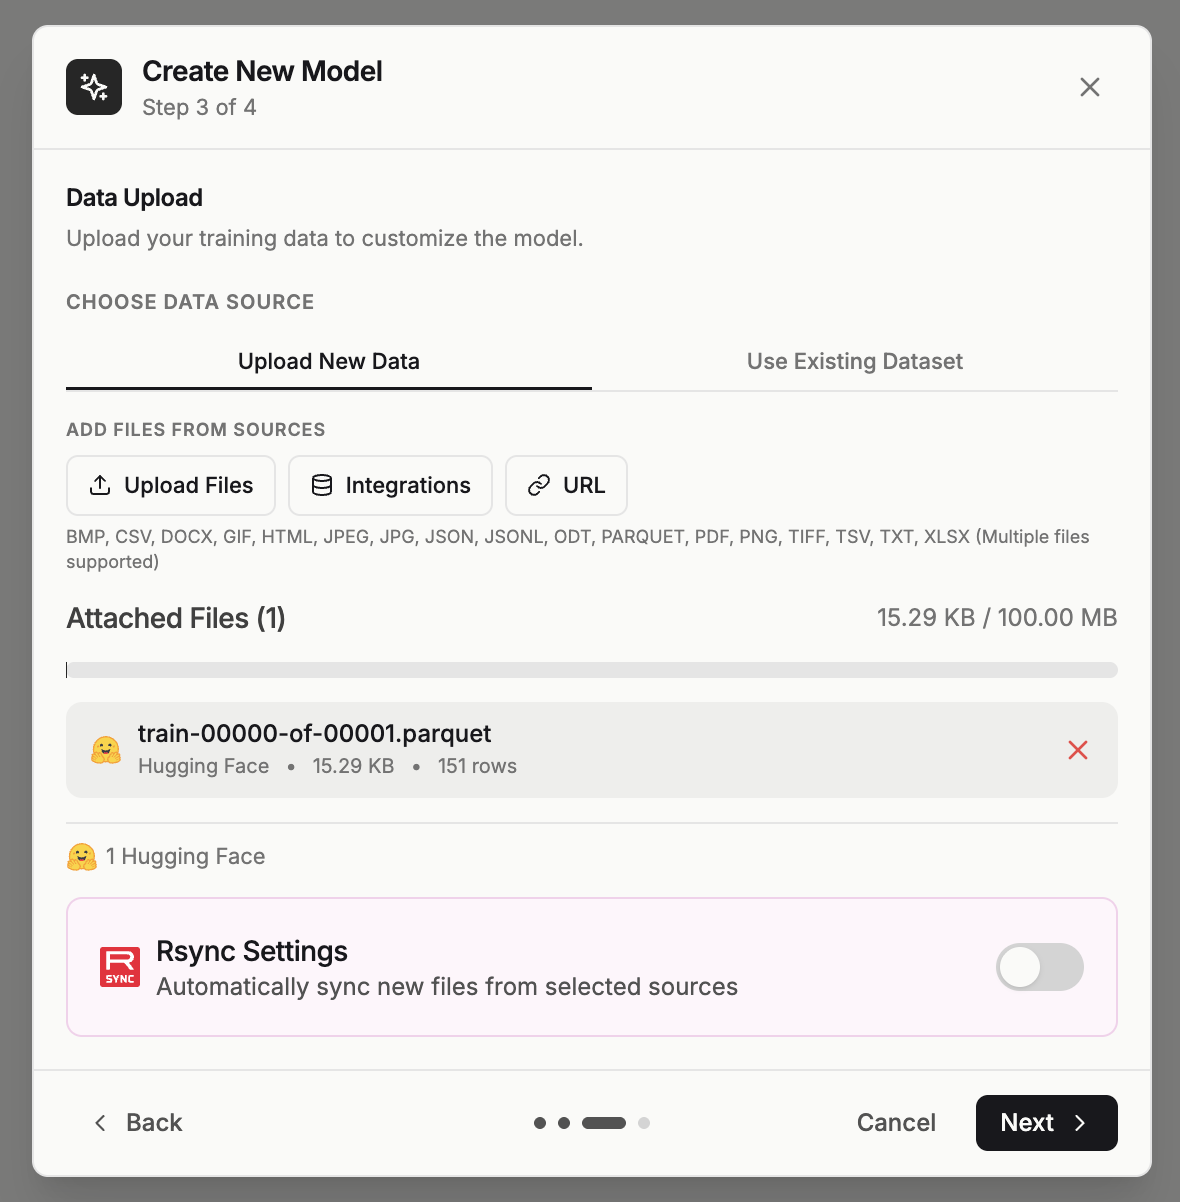Viewport: 1180px width, 1202px height.
Task: Enable the Rsync Settings toggle
Action: tap(1040, 967)
